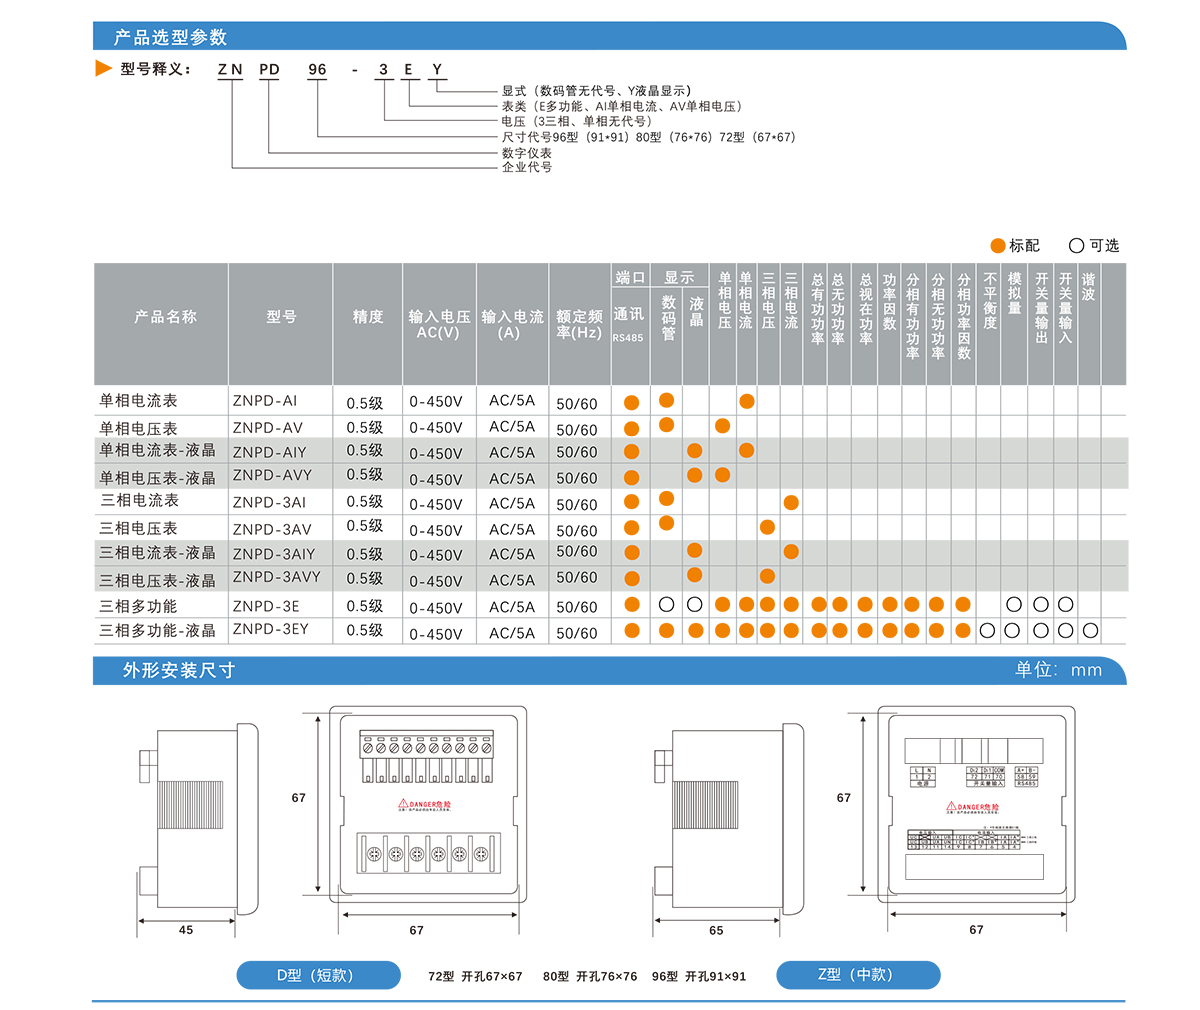Click the 输入电压 AC(V) column header

[439, 324]
